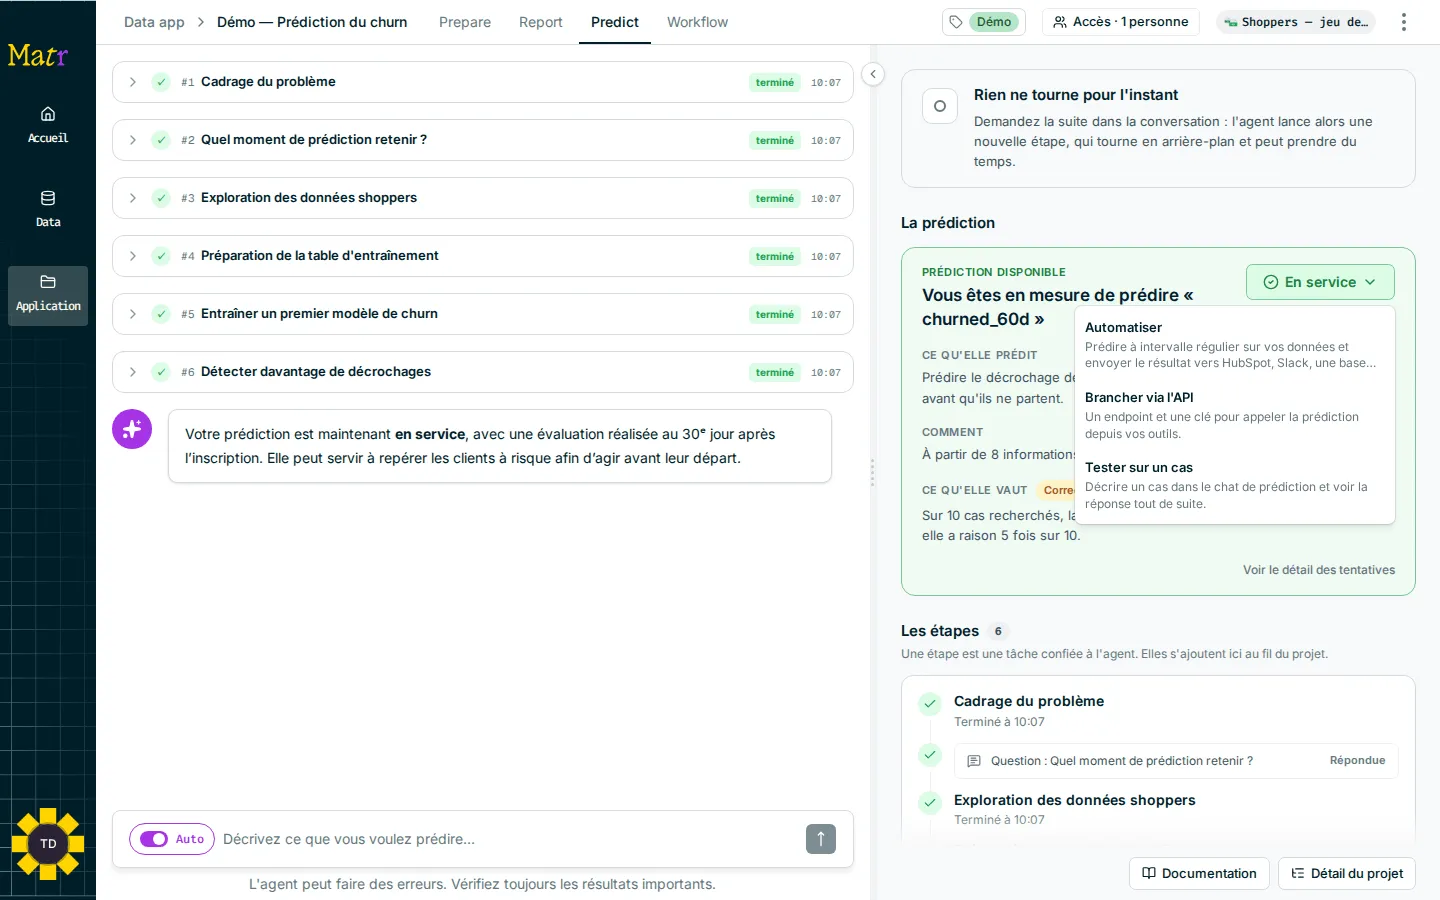1440x900 pixels.
Task: Choose Tester sur un cas option
Action: tap(1235, 485)
